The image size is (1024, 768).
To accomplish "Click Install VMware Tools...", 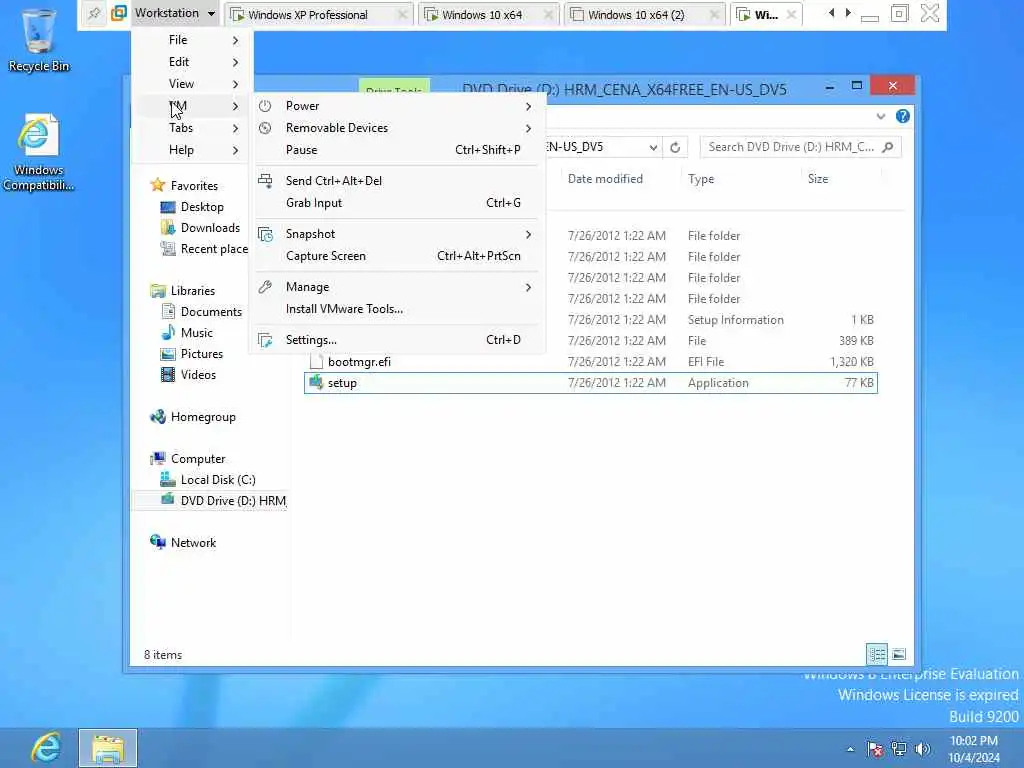I will [x=397, y=309].
